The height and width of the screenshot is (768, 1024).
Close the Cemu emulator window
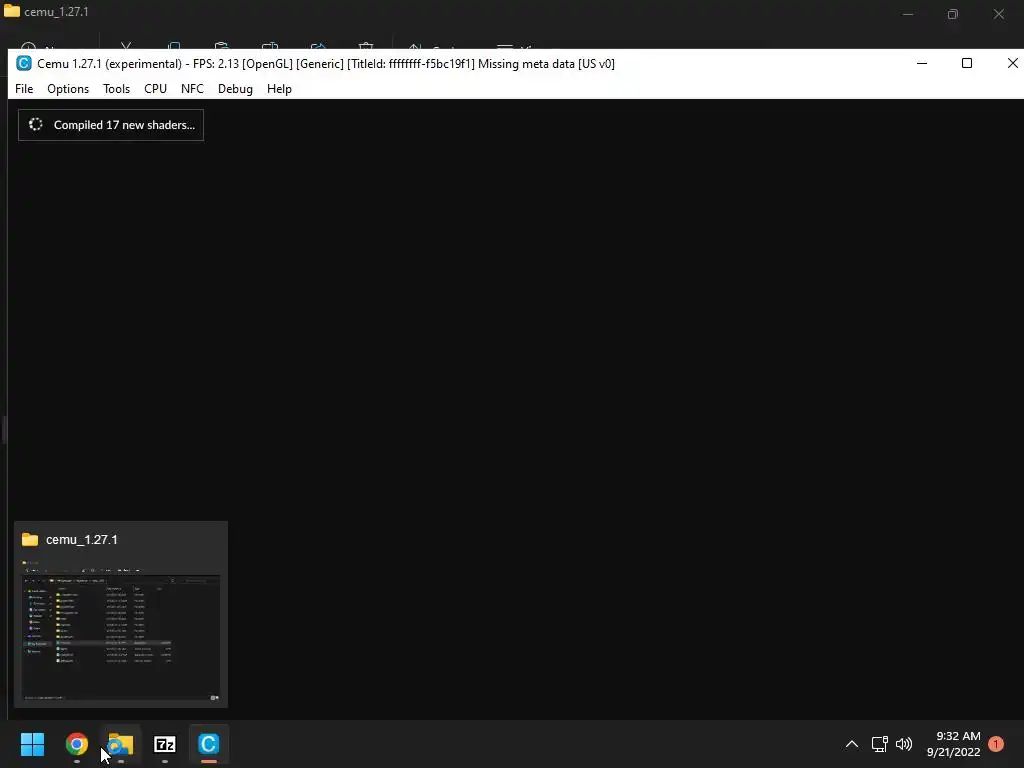coord(1012,63)
